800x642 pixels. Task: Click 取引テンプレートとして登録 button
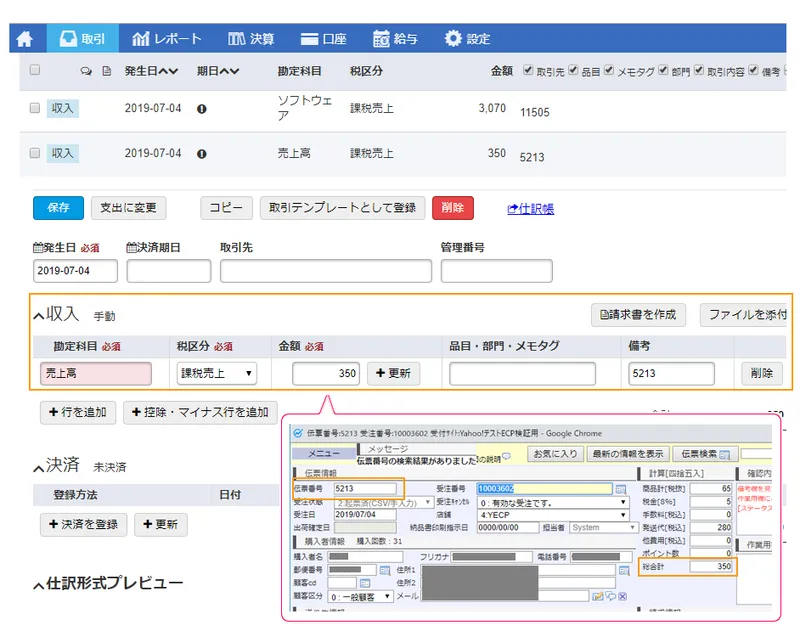[342, 208]
